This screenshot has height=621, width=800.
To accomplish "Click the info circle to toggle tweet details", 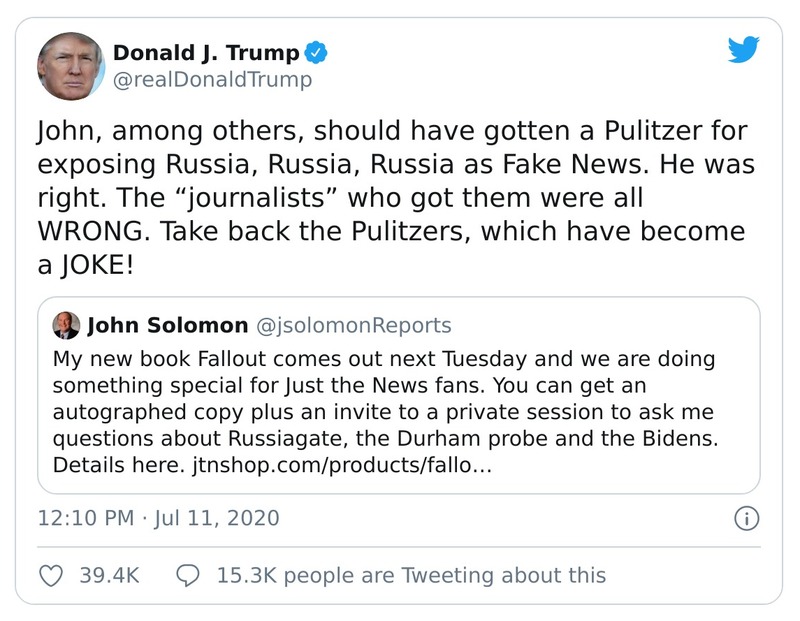I will (746, 519).
